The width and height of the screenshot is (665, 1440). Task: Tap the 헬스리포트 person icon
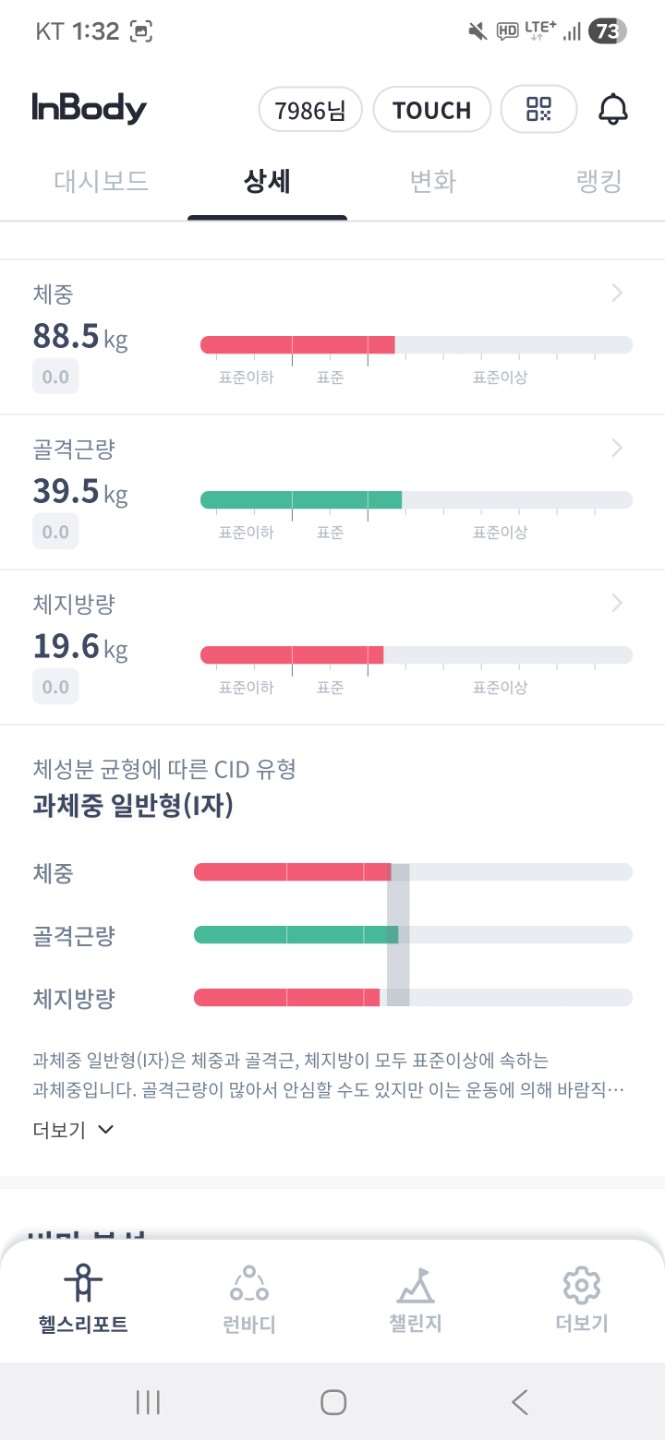click(x=83, y=1282)
